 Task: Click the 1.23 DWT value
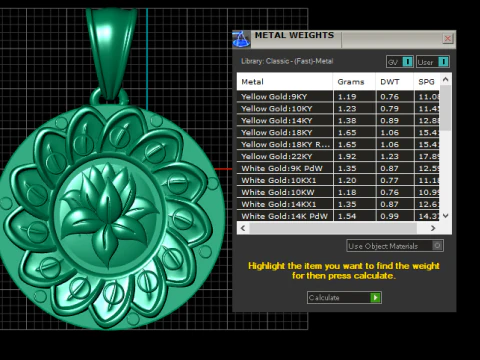tap(389, 157)
